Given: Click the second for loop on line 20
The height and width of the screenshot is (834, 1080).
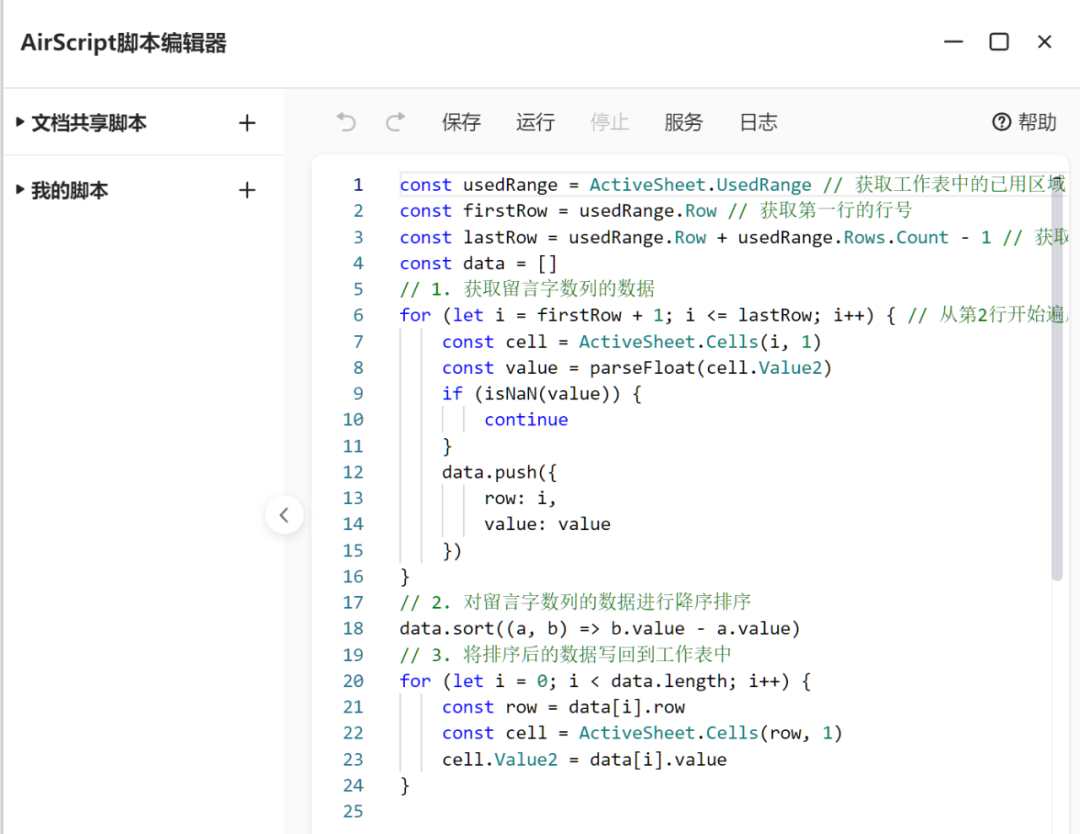Looking at the screenshot, I should [605, 682].
